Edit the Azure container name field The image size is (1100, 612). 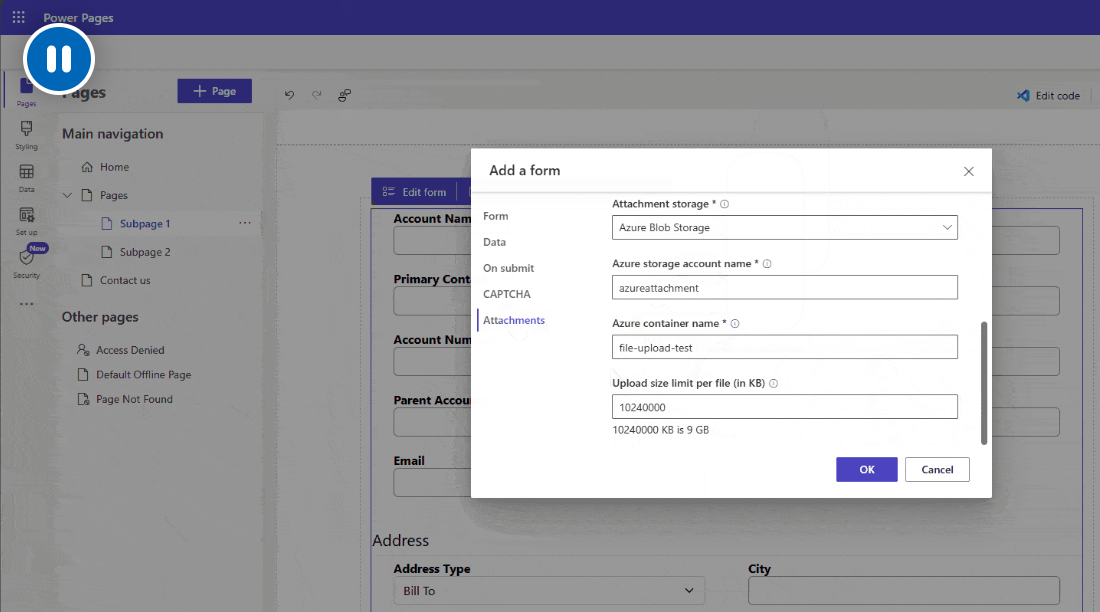click(x=784, y=347)
